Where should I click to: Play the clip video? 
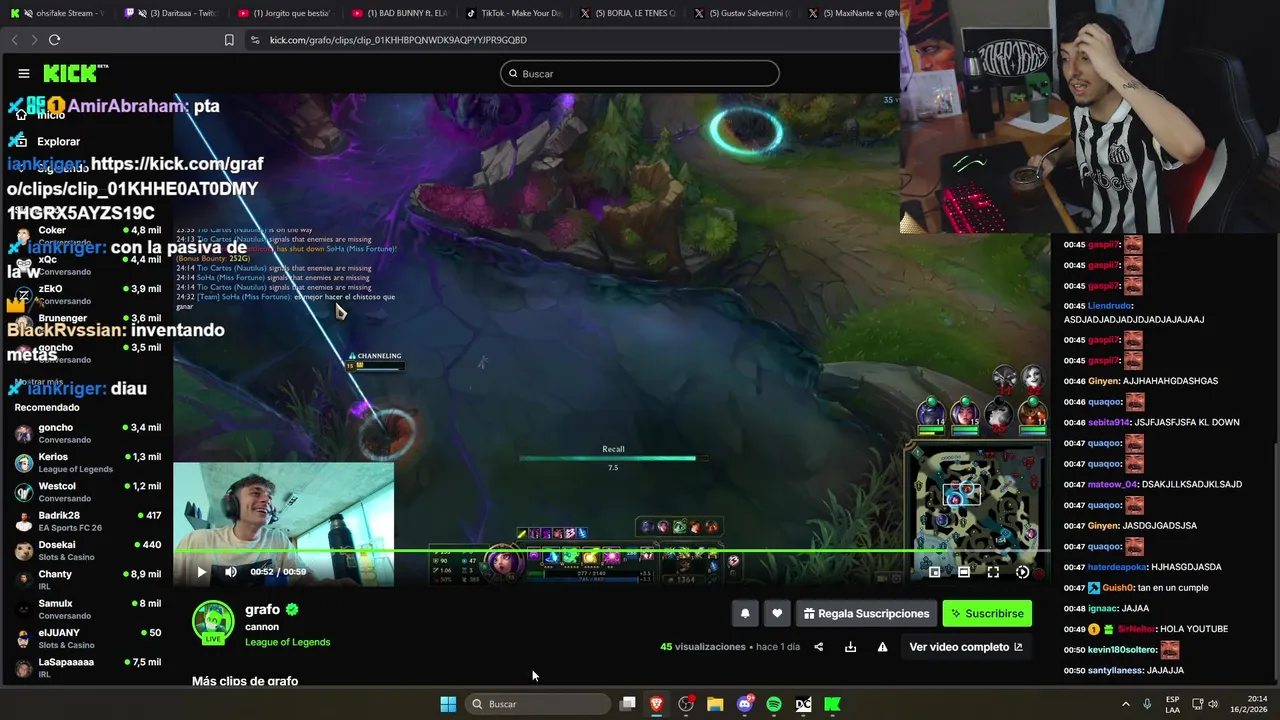[x=201, y=572]
